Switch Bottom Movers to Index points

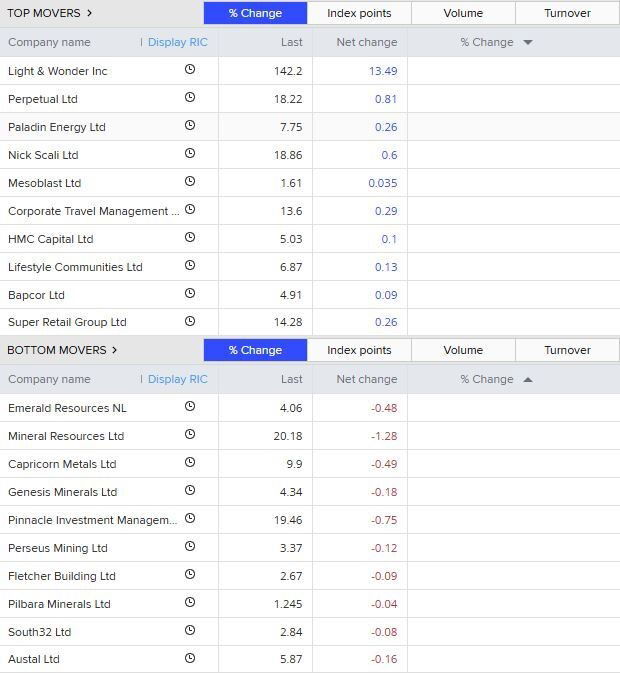[359, 350]
